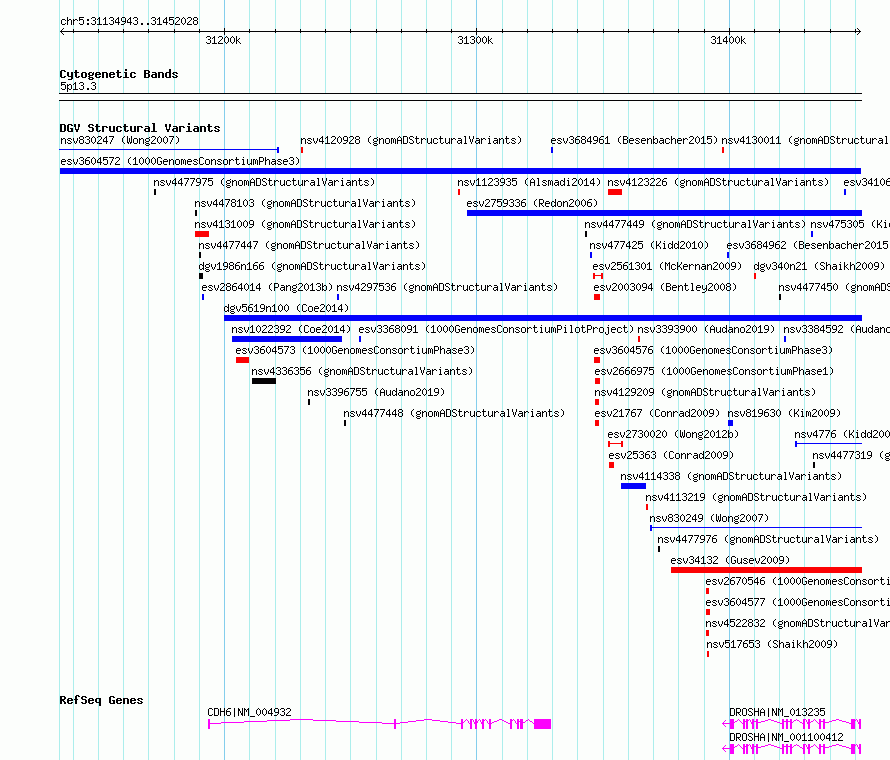Open esv21767 (Conrad2009) label
This screenshot has height=760, width=890.
[x=657, y=413]
